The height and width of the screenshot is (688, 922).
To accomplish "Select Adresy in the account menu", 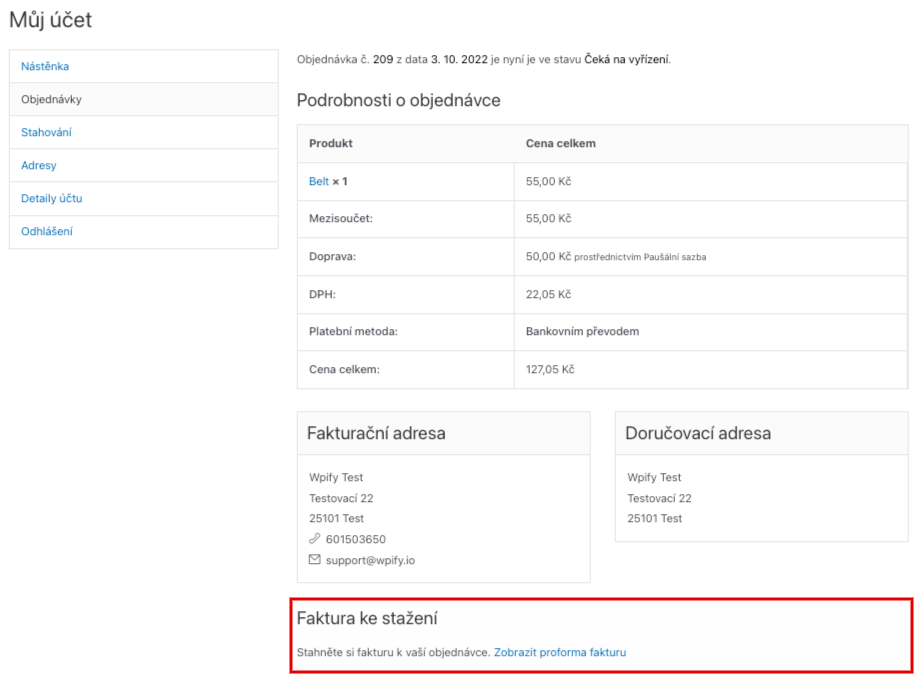I will tap(38, 165).
